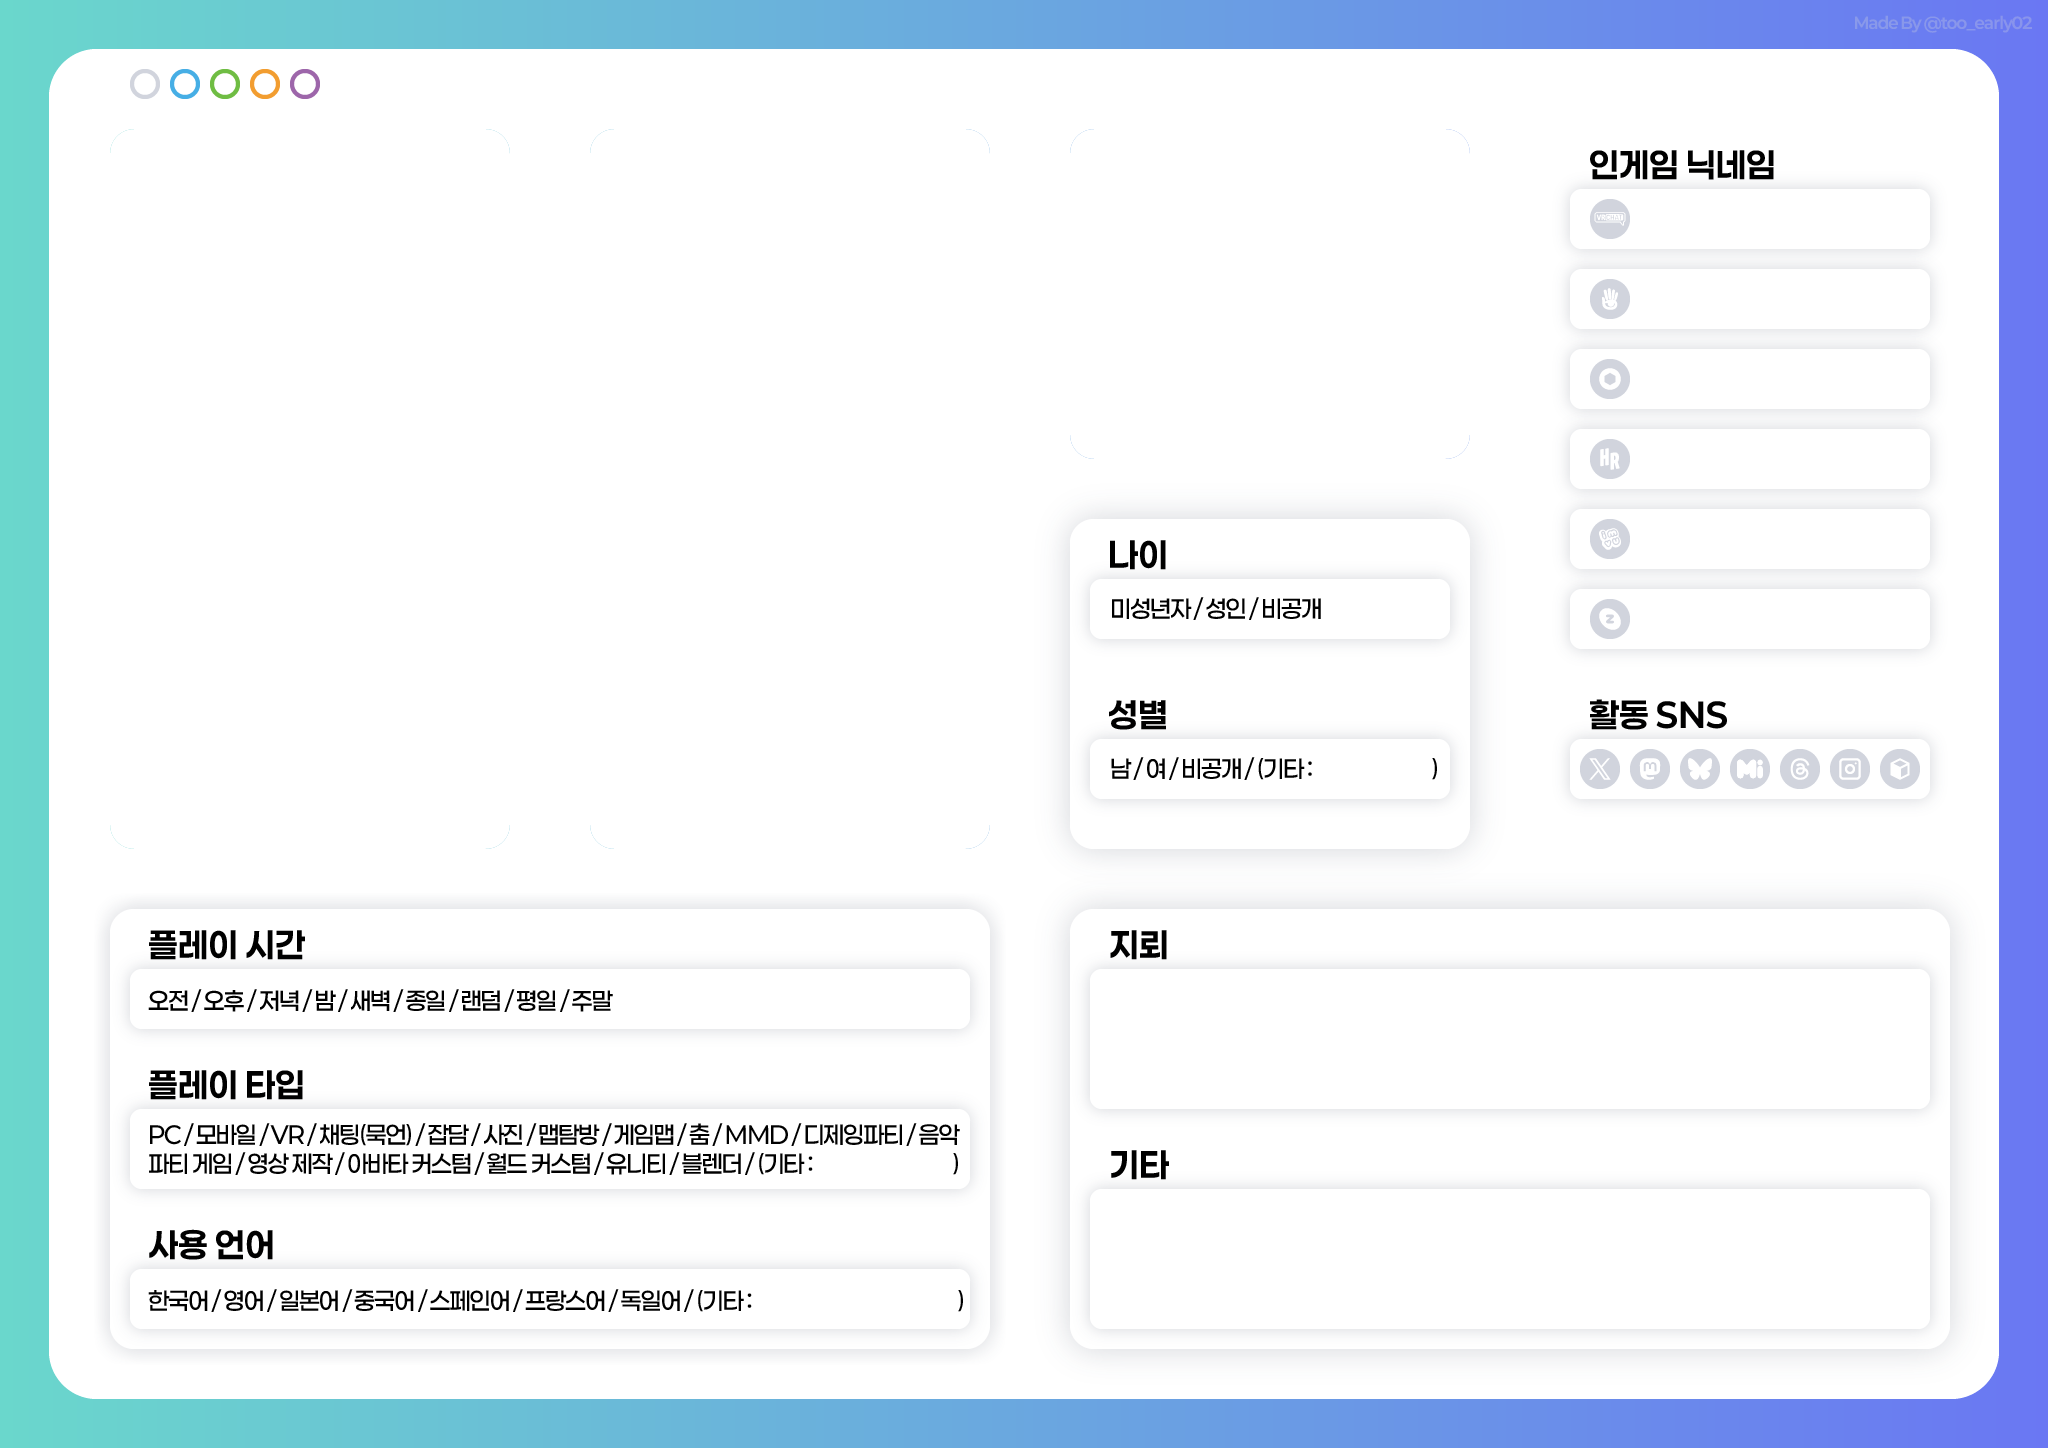
Task: Select the Instagram SNS icon
Action: click(x=1849, y=769)
